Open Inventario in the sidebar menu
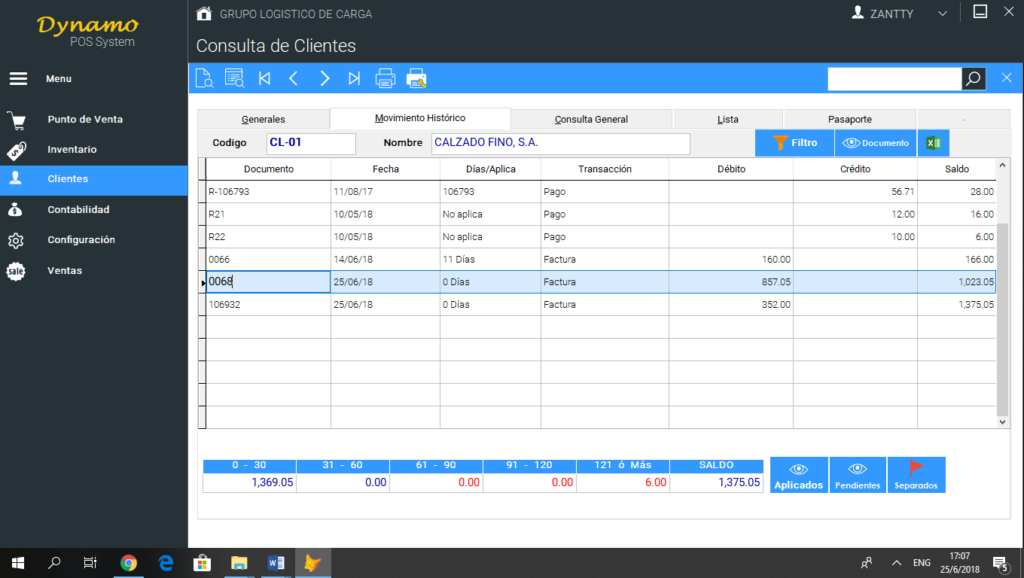The width and height of the screenshot is (1024, 578). coord(72,149)
